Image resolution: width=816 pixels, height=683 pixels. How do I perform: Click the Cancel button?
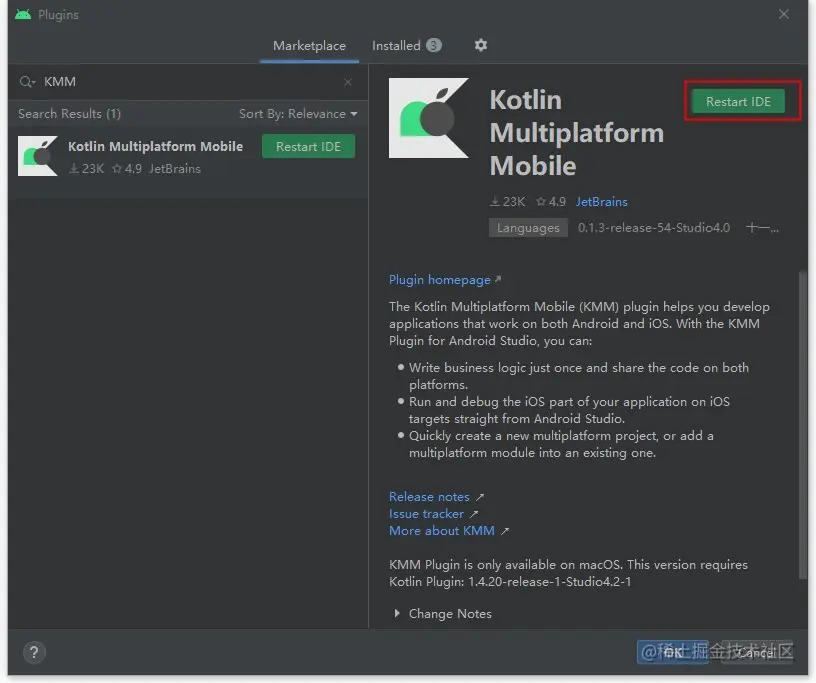[757, 652]
